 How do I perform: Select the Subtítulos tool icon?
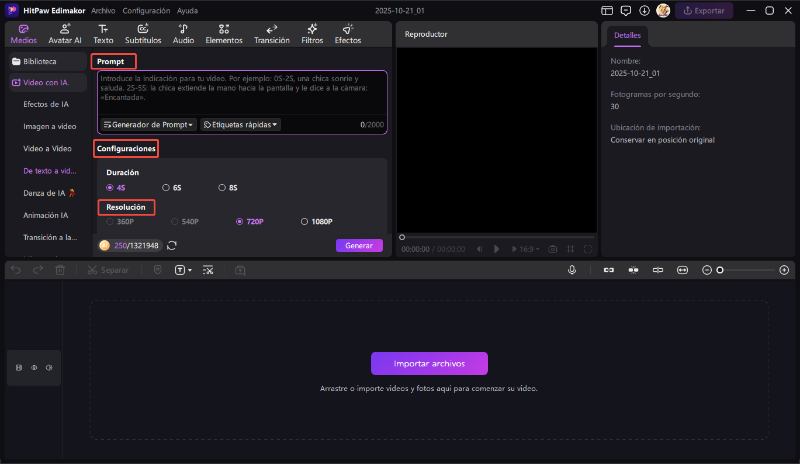pos(142,34)
